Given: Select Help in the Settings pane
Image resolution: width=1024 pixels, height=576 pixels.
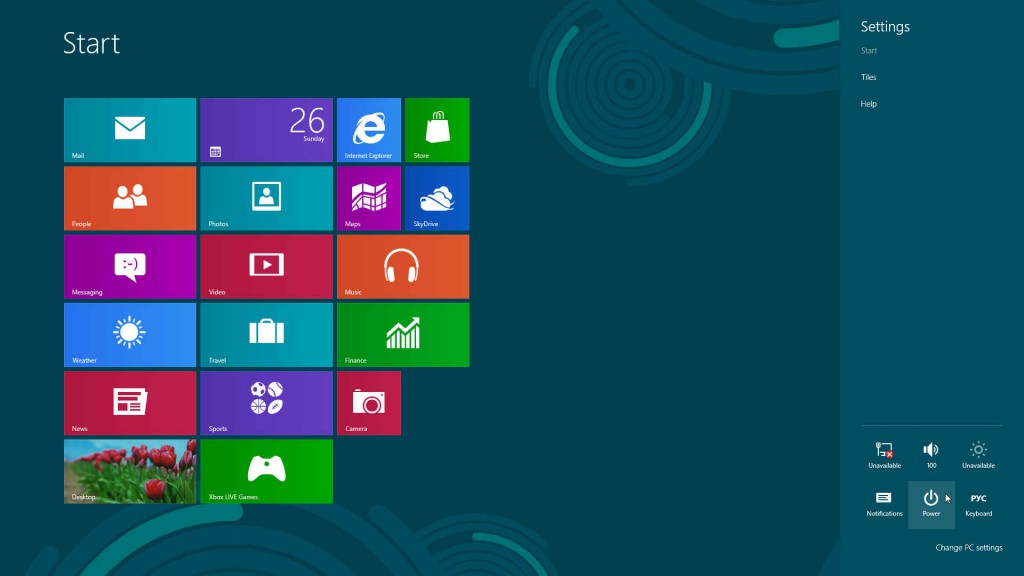Looking at the screenshot, I should (x=868, y=104).
